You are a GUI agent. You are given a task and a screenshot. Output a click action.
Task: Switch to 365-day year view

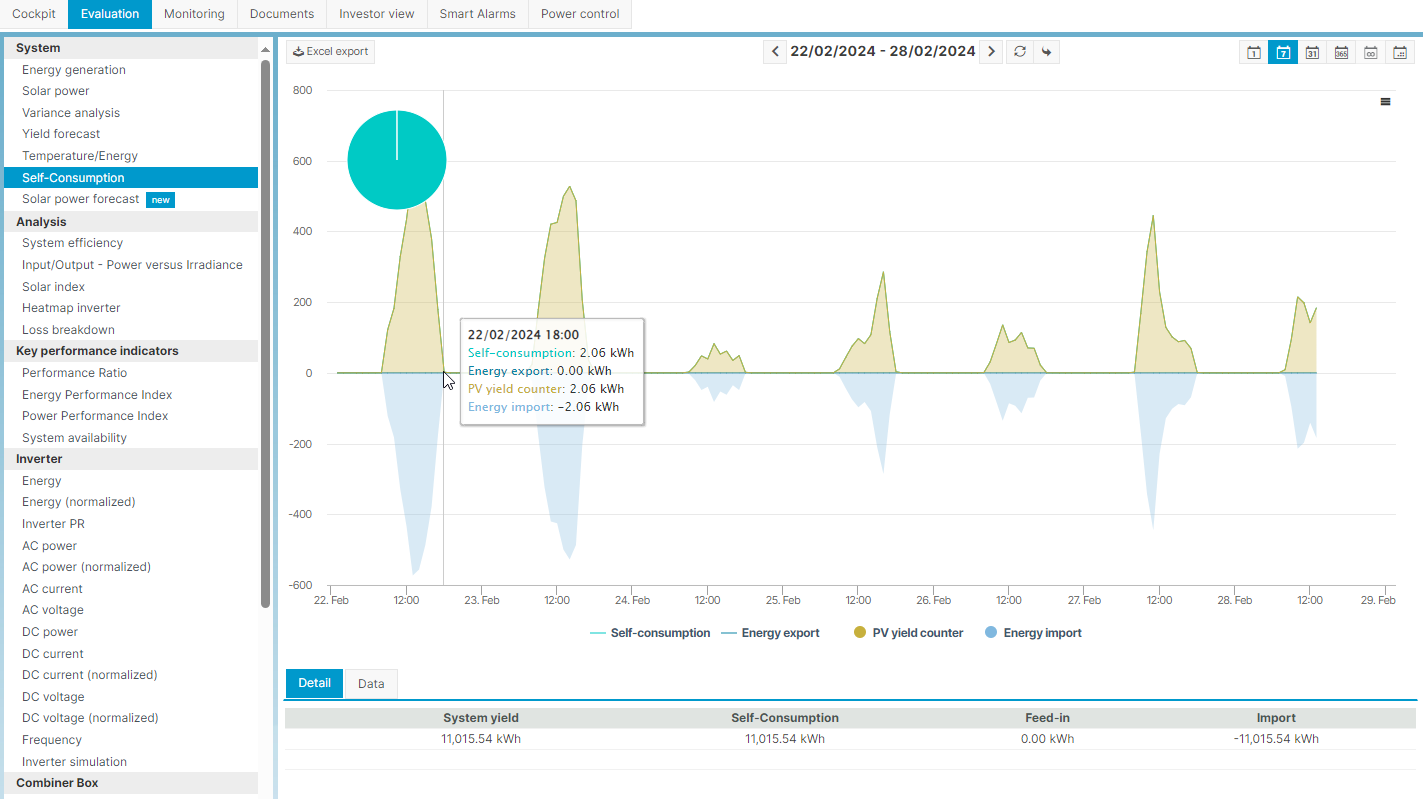[1341, 52]
